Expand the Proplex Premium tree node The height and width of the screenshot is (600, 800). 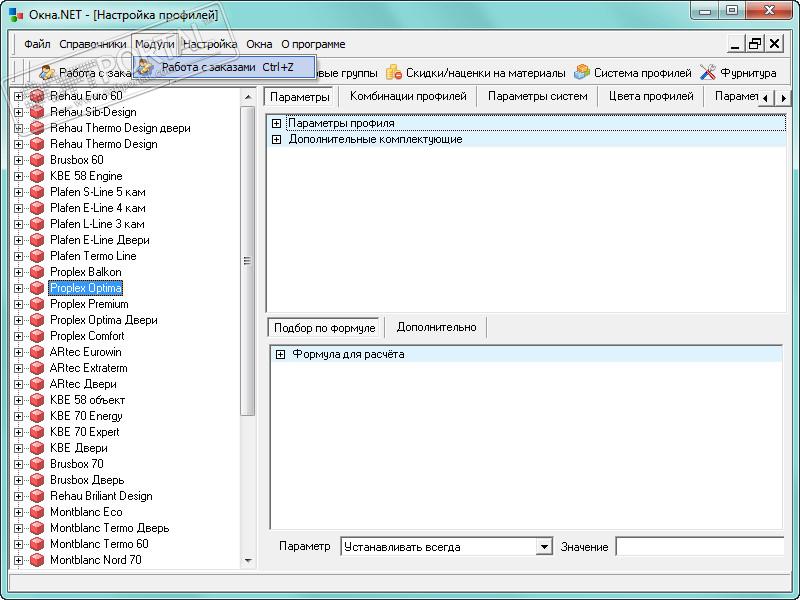[x=18, y=304]
